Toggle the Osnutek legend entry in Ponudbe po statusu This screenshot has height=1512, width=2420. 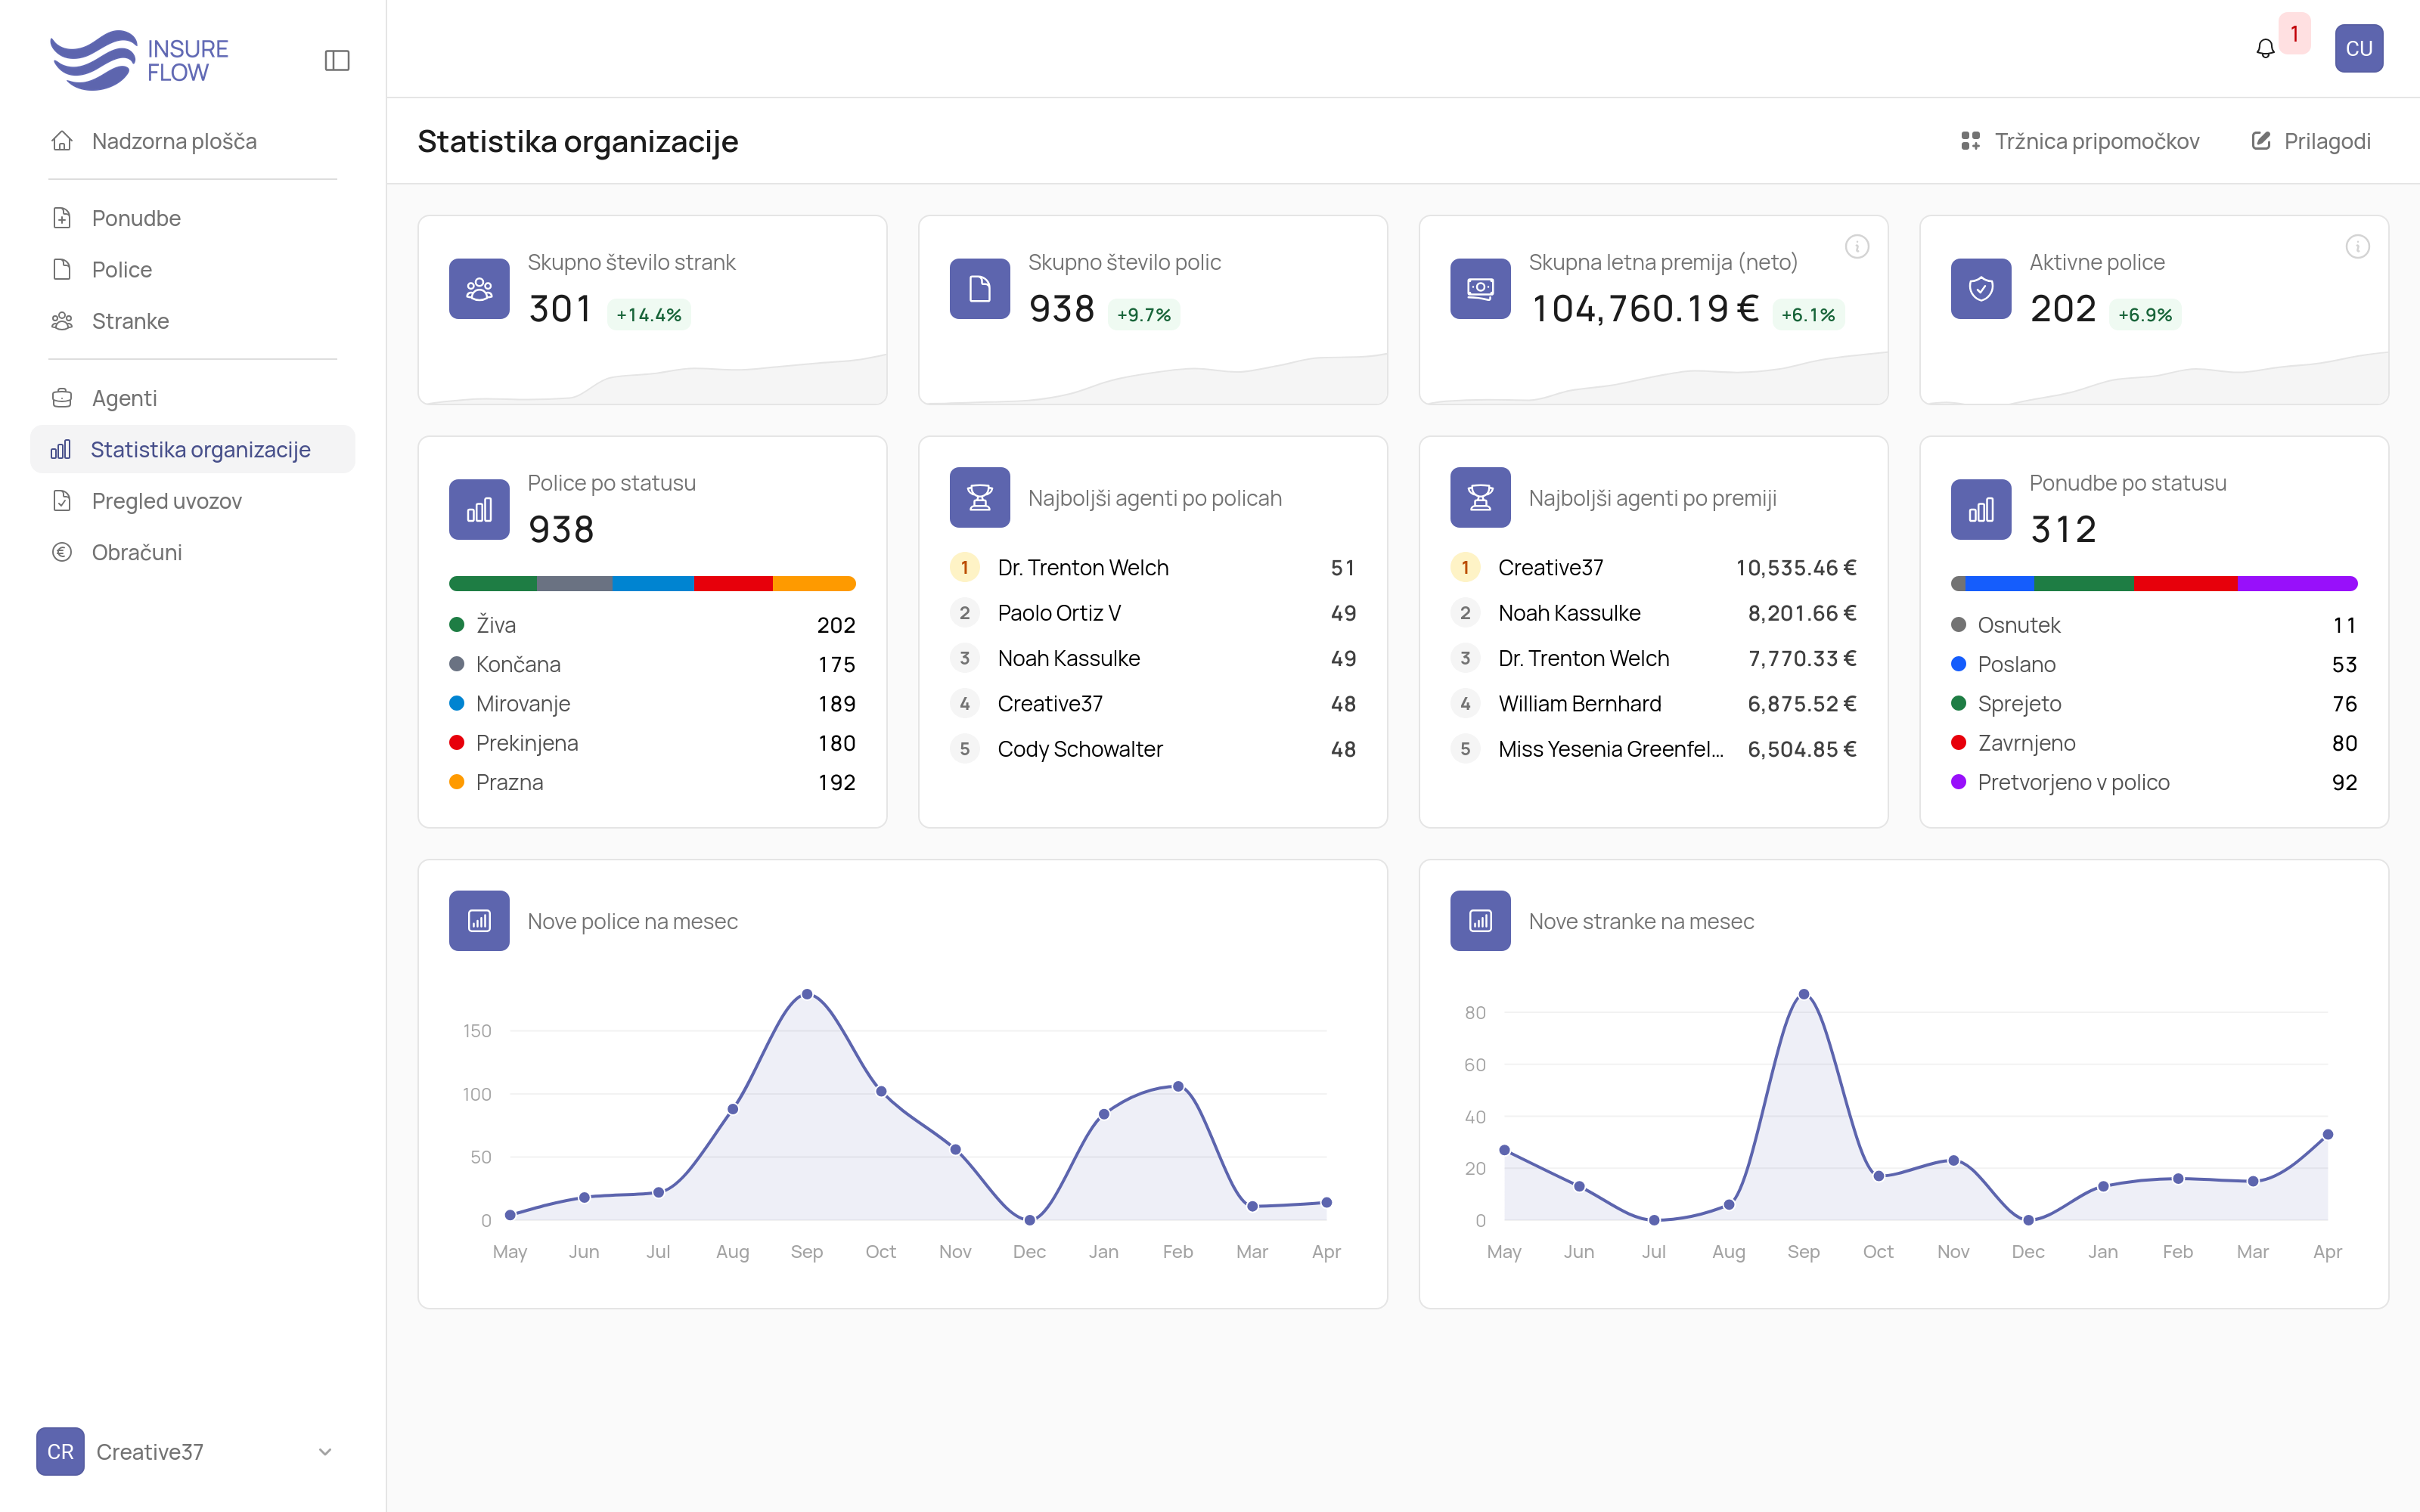(x=2019, y=624)
